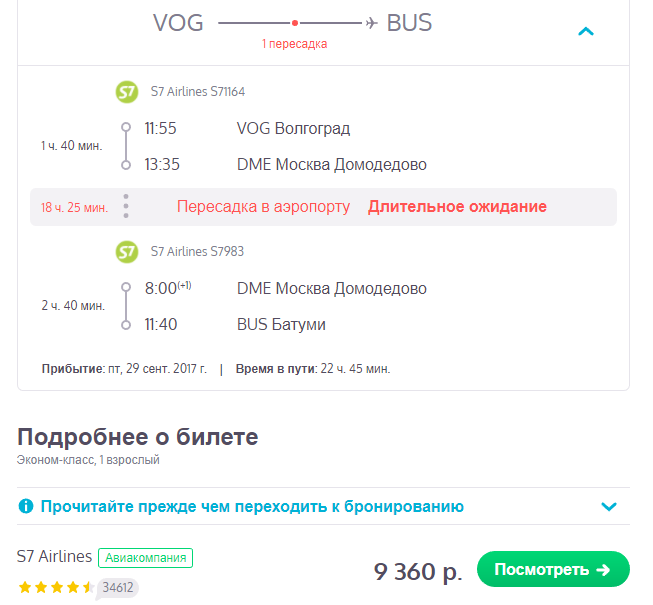Click the 'Длительное ожидание' warning text
The height and width of the screenshot is (605, 653).
point(457,207)
